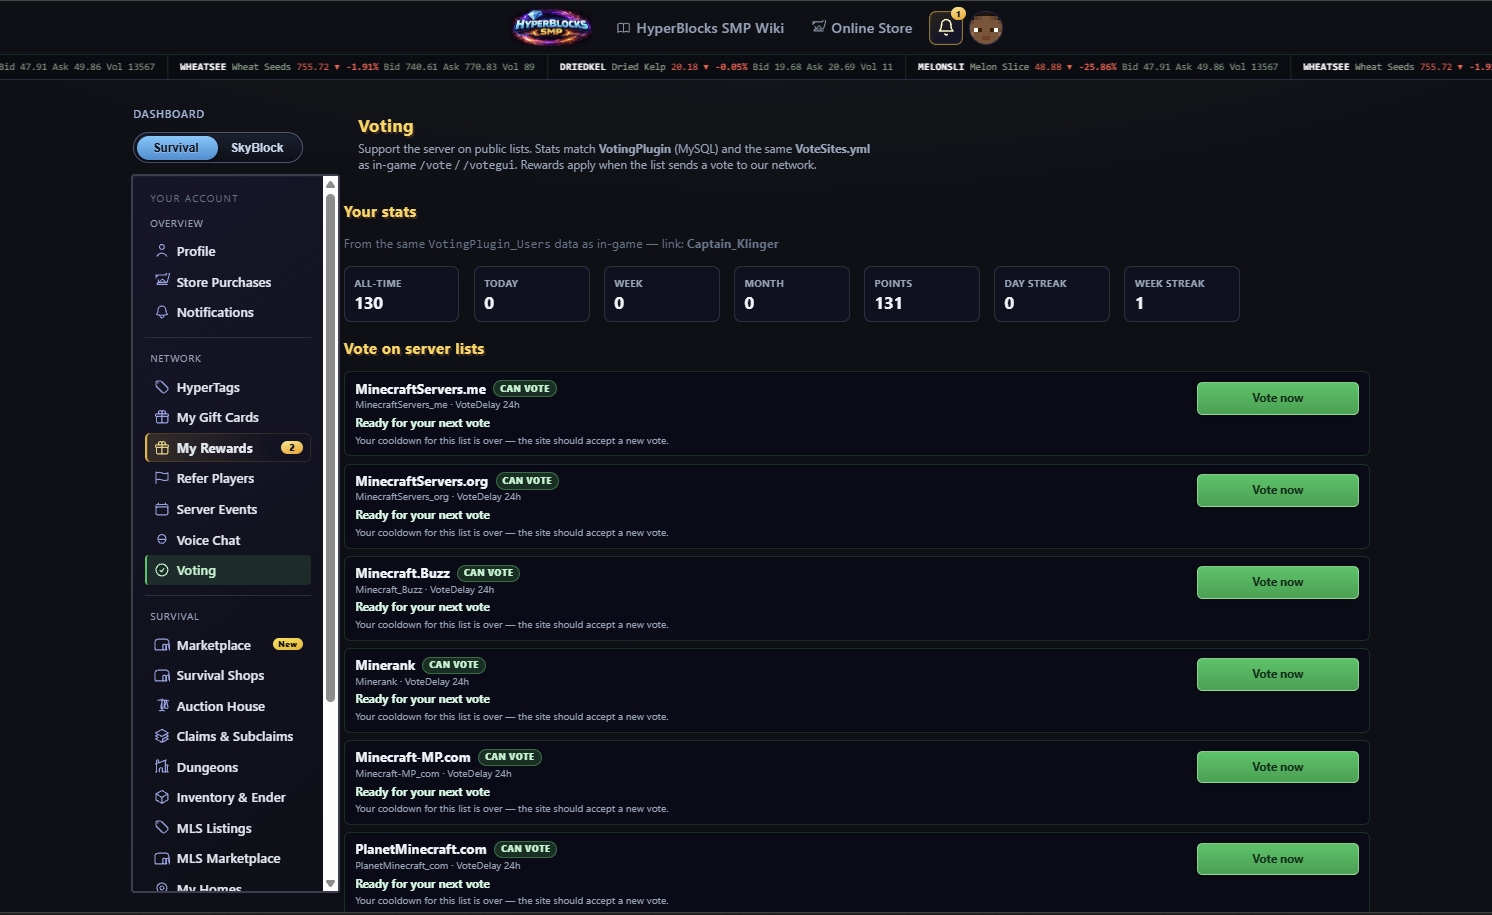Click the MONTH stat card
This screenshot has height=915, width=1492.
791,294
